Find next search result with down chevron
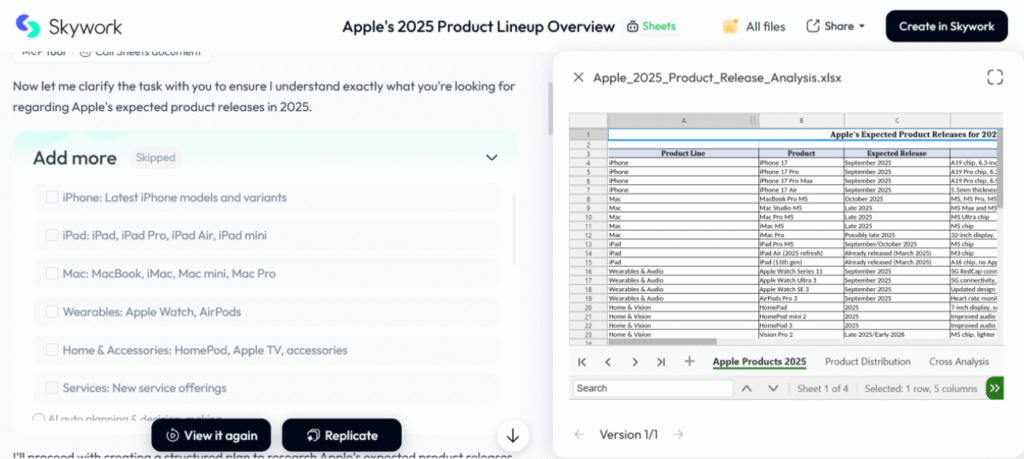The height and width of the screenshot is (459, 1024). 773,388
